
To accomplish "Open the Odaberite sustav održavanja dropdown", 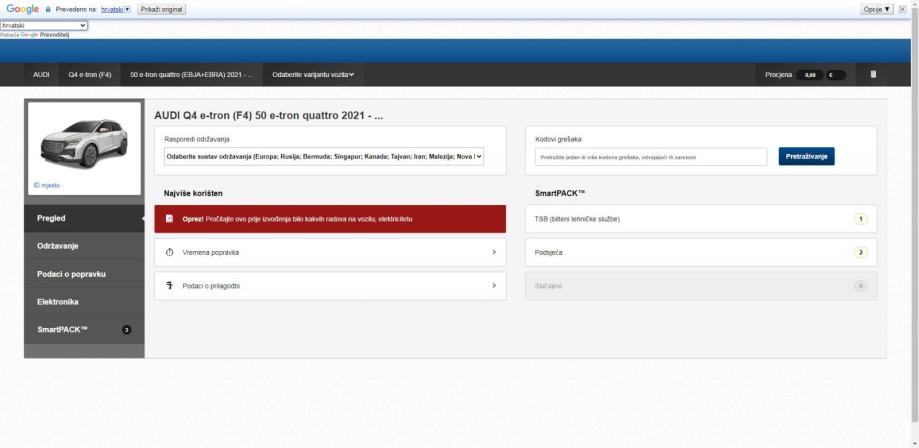I will (x=324, y=157).
